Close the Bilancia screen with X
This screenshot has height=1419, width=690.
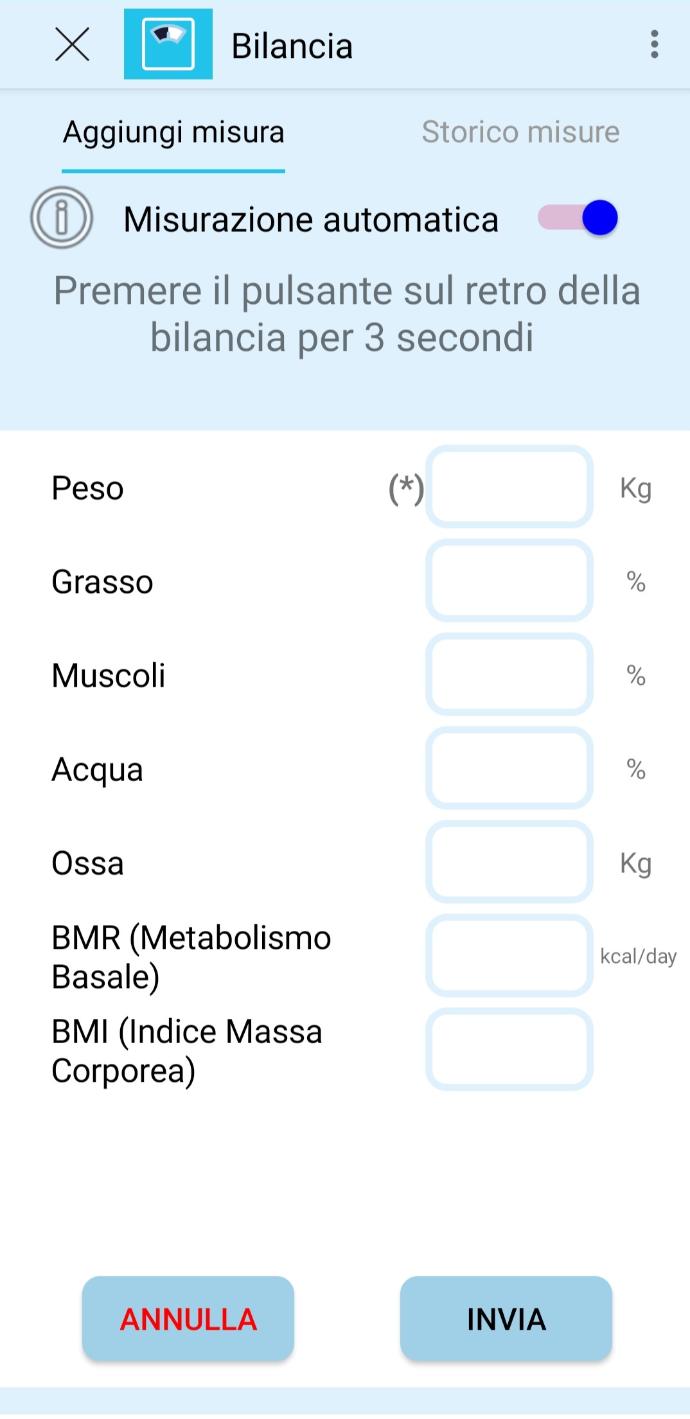tap(72, 45)
